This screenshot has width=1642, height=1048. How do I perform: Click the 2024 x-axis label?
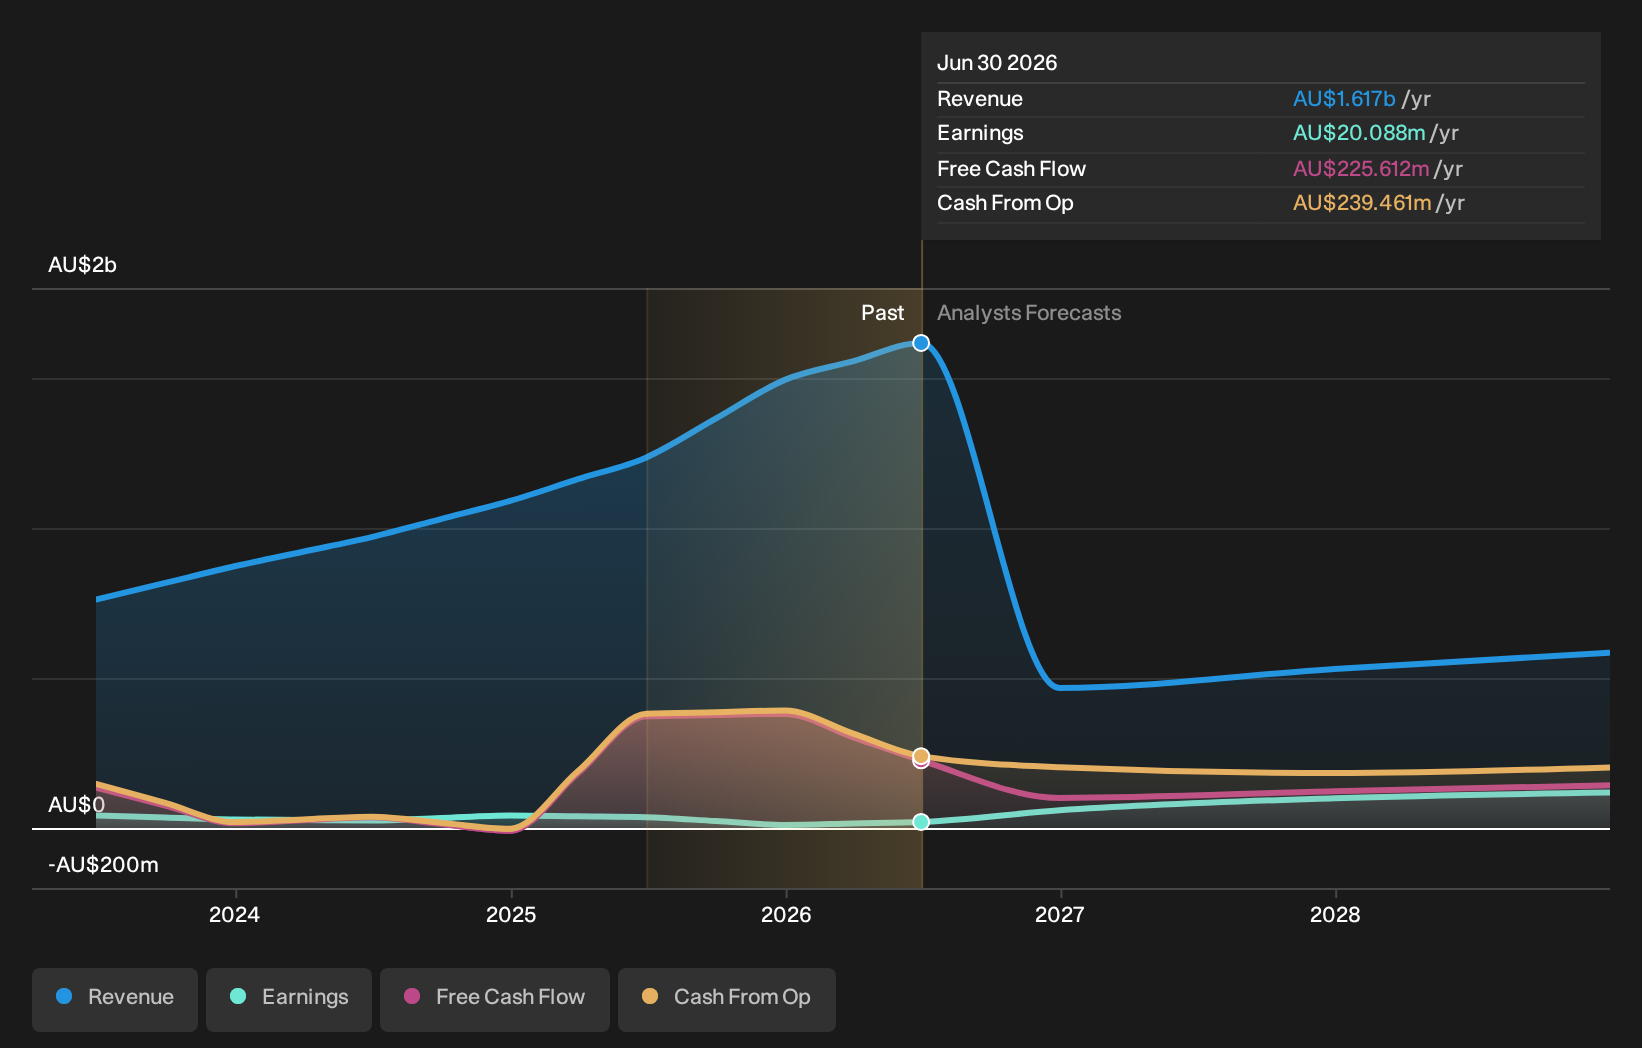tap(234, 915)
